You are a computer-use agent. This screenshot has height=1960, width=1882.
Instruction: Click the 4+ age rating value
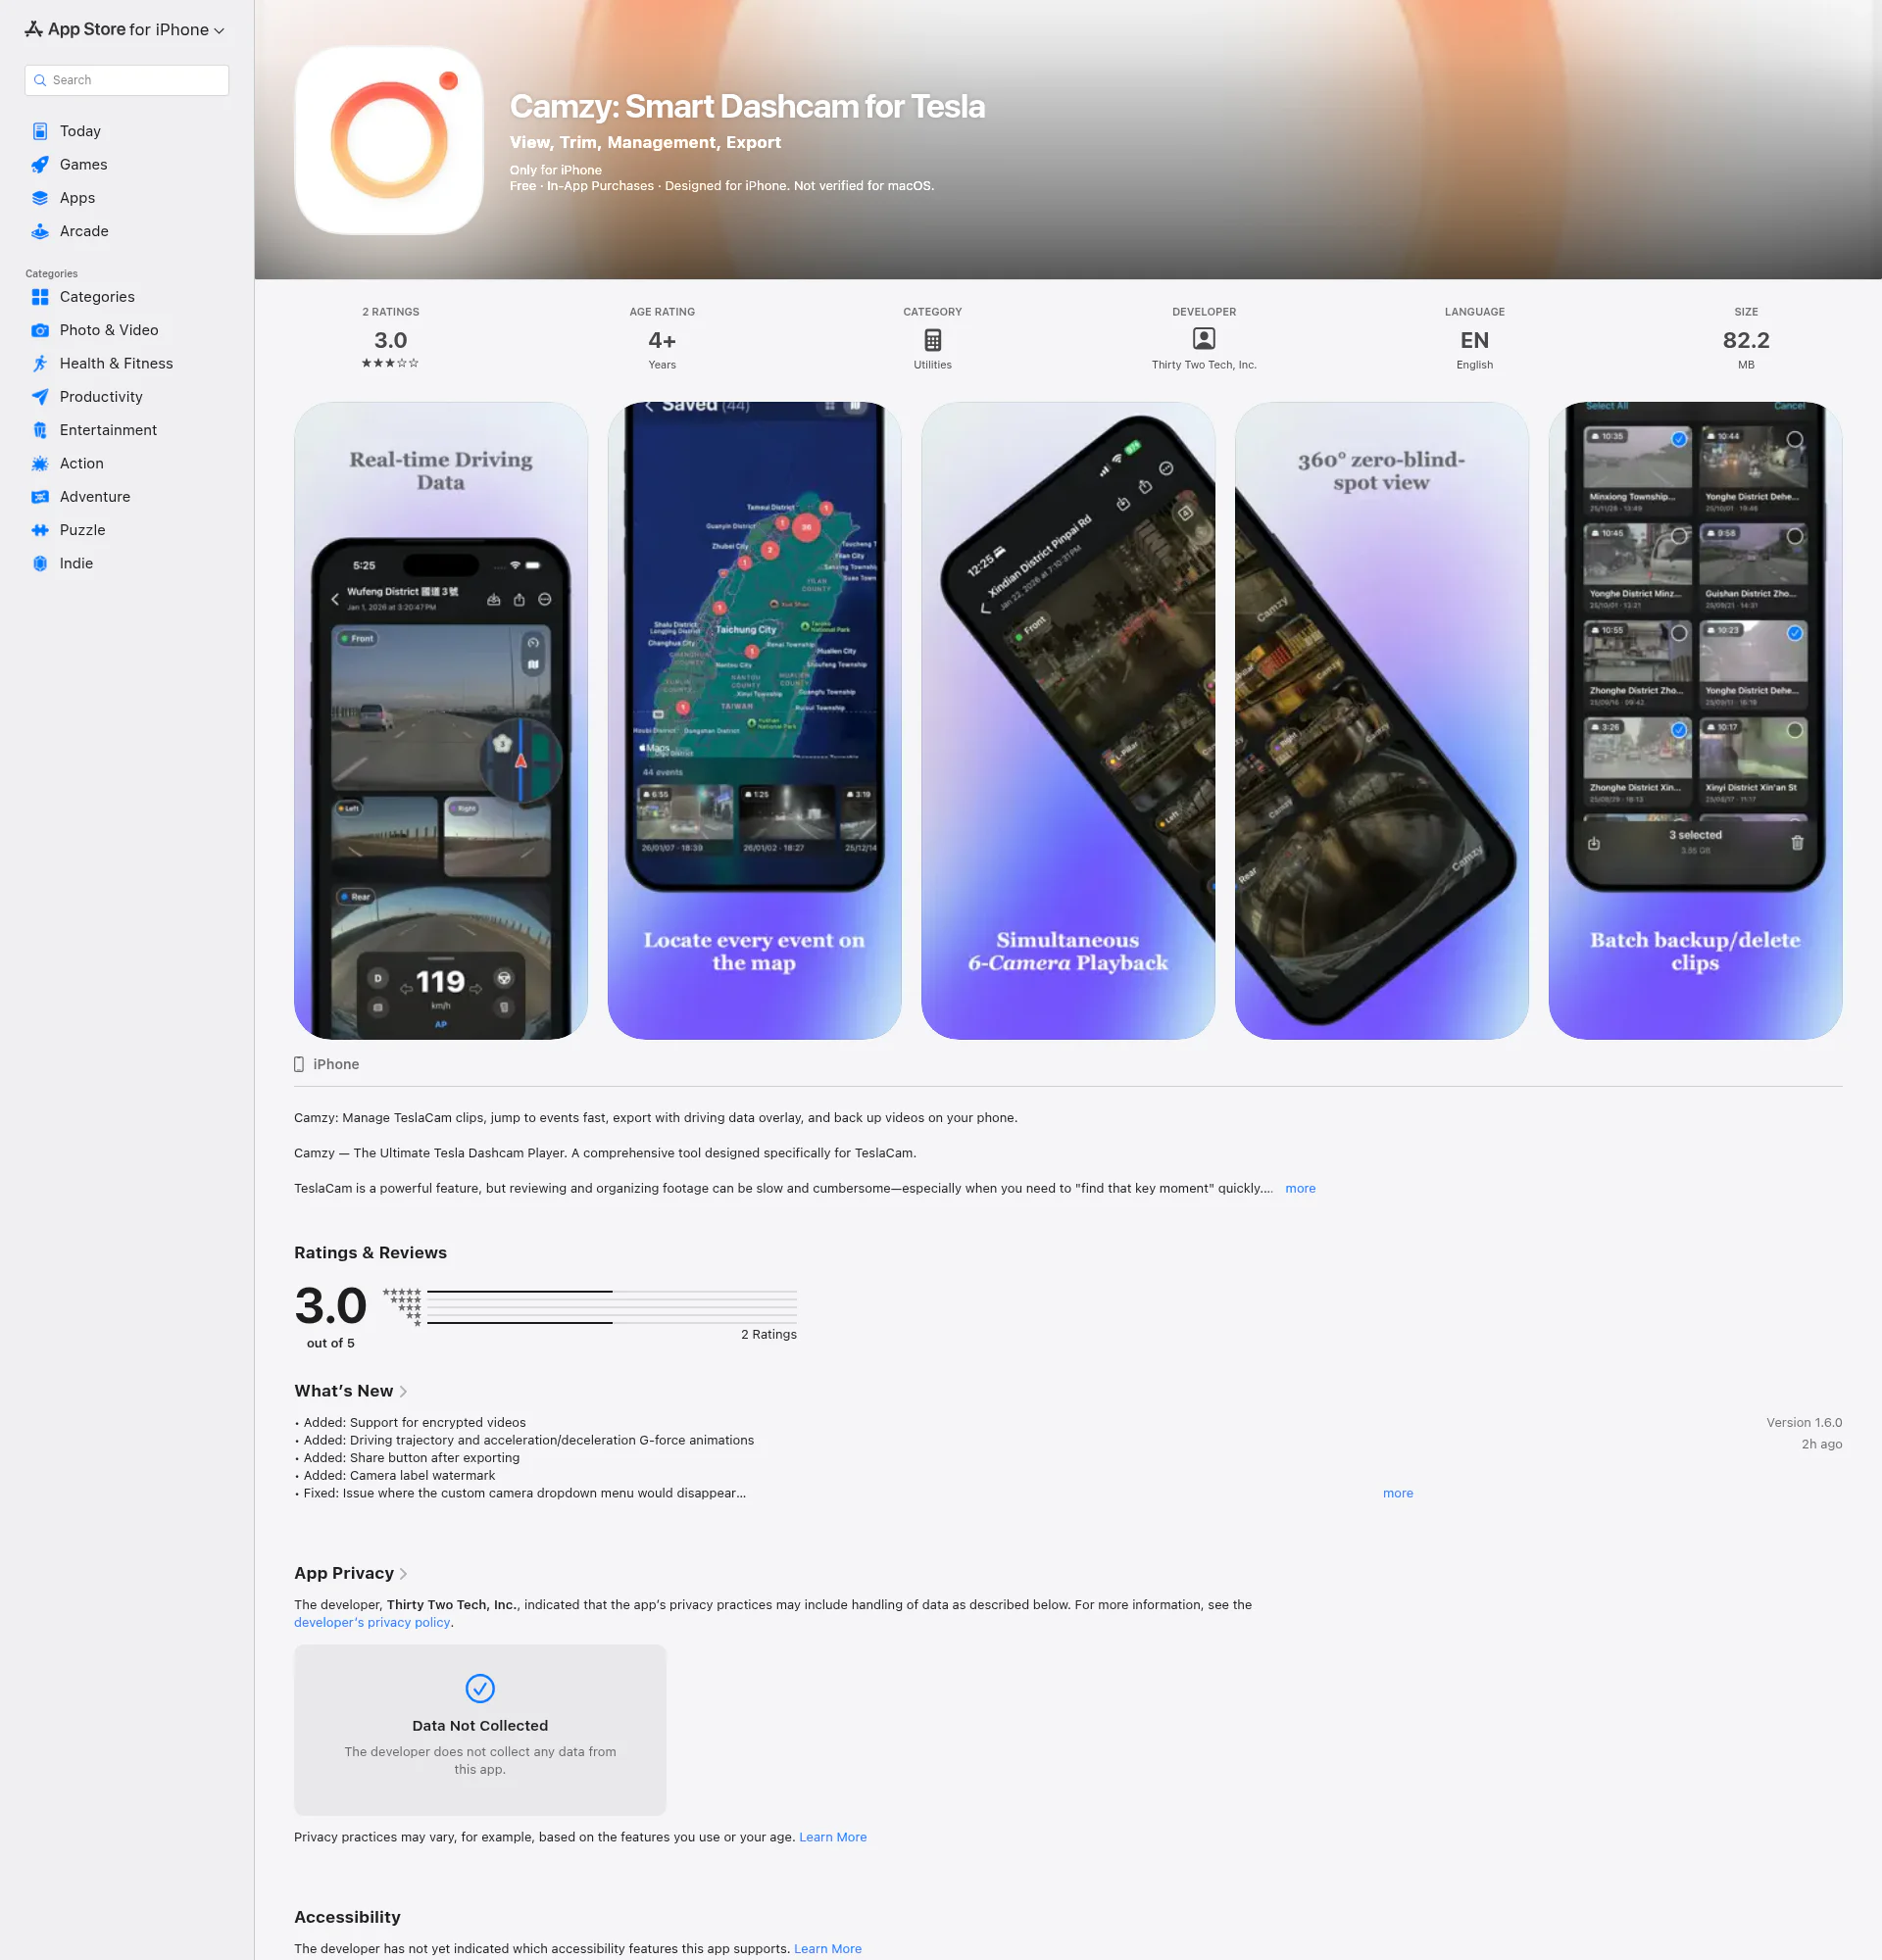click(662, 341)
